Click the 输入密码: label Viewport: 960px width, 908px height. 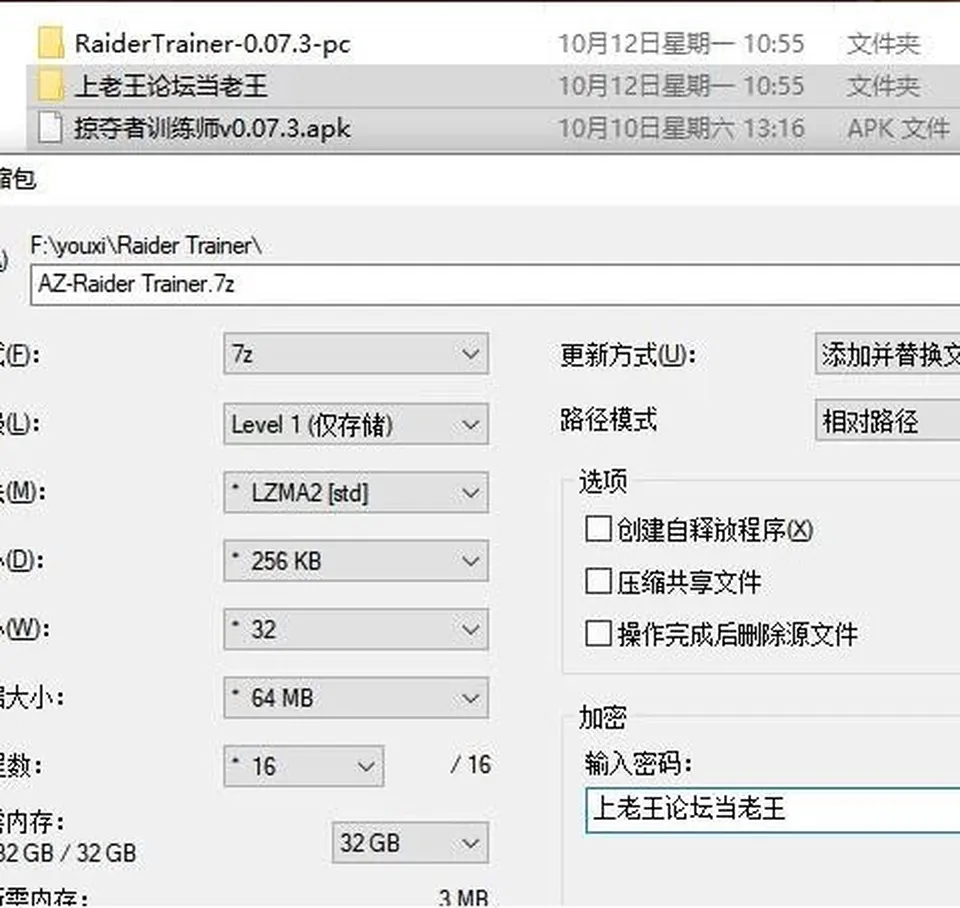coord(639,764)
